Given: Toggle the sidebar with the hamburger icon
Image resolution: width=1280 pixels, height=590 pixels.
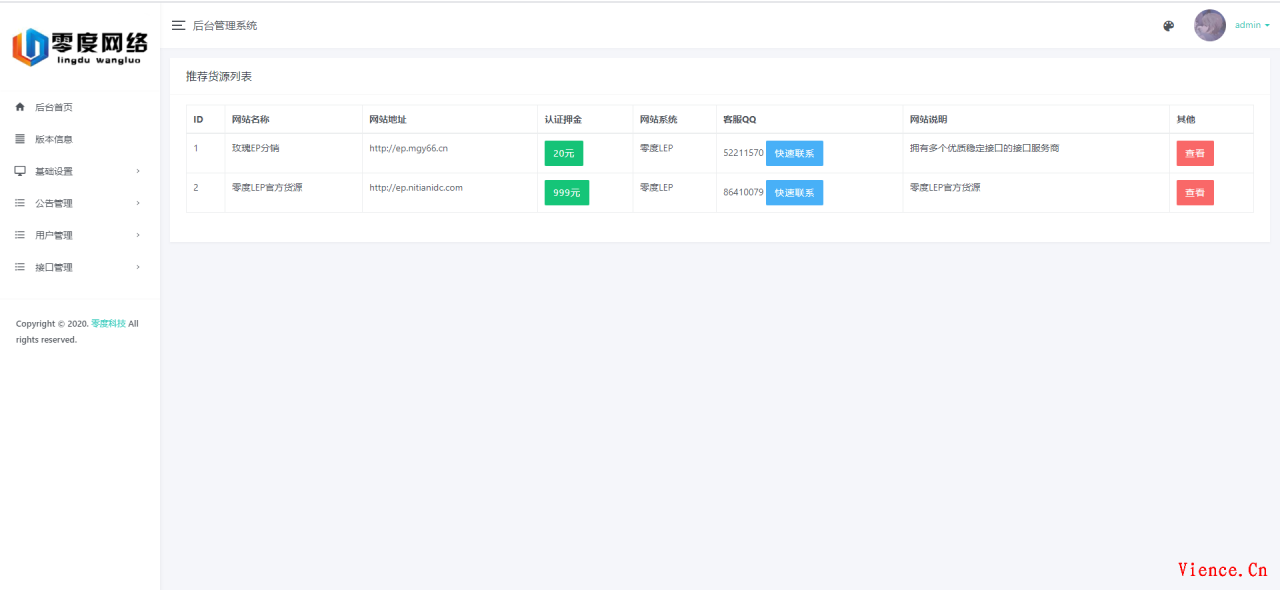Looking at the screenshot, I should (x=178, y=25).
